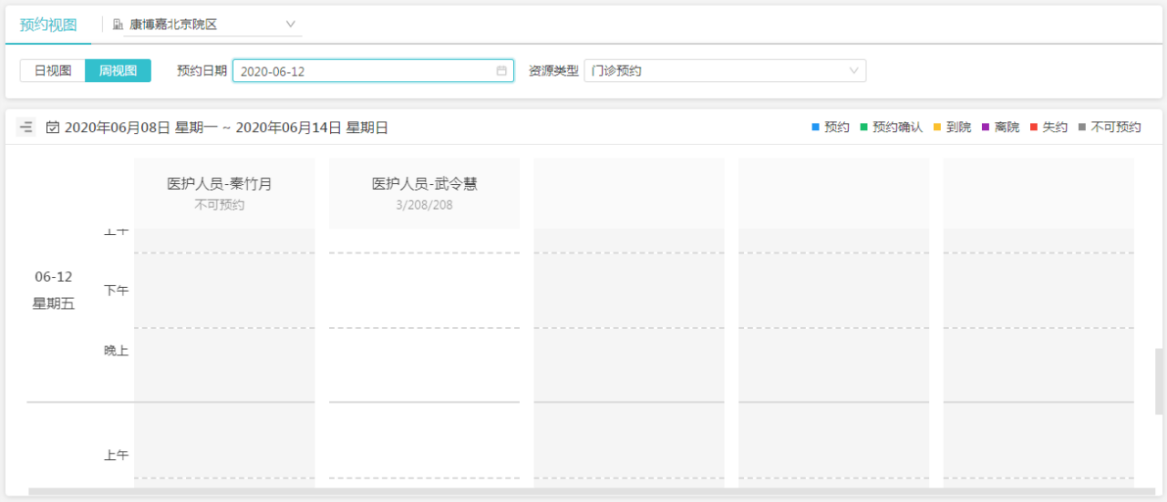The width and height of the screenshot is (1167, 502).
Task: Click the red 失约 legend square
Action: (x=1033, y=127)
